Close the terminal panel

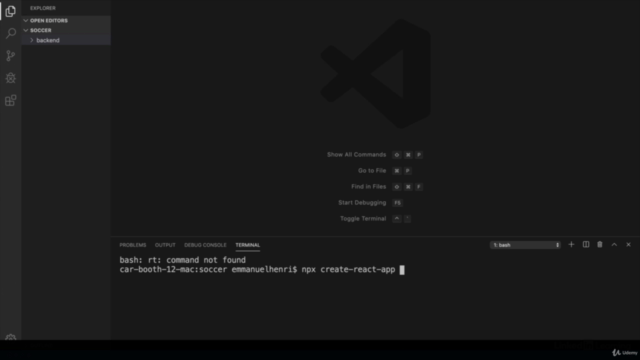tap(628, 244)
